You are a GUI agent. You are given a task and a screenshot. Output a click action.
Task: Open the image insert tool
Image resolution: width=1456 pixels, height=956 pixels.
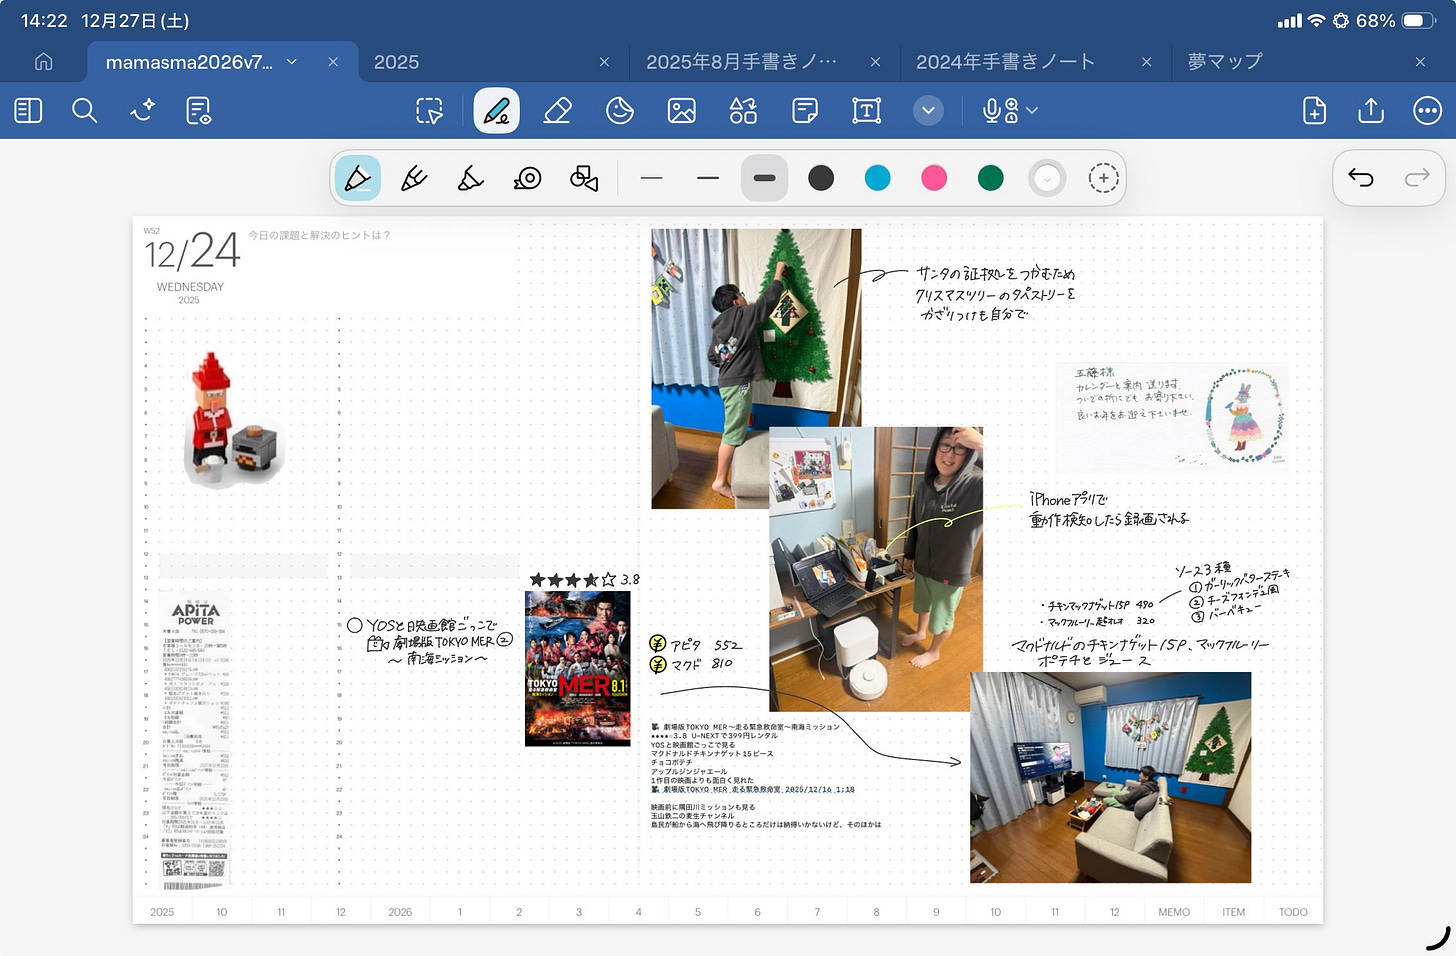pos(682,110)
